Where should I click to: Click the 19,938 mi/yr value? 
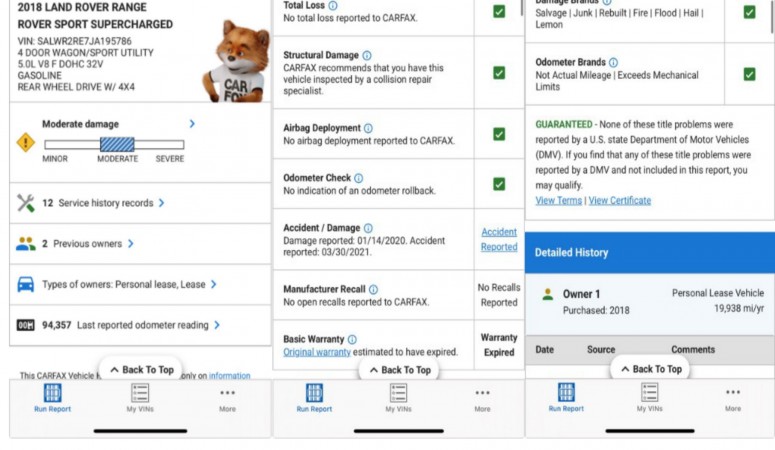pos(739,309)
